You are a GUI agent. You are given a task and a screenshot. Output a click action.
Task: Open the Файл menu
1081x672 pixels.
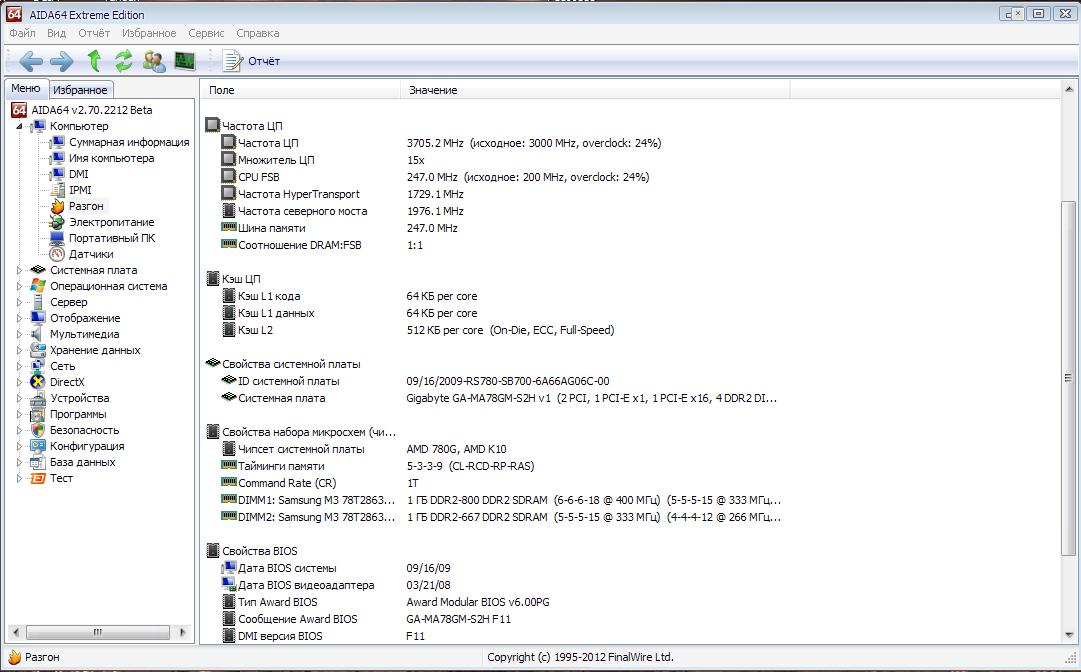coord(22,33)
